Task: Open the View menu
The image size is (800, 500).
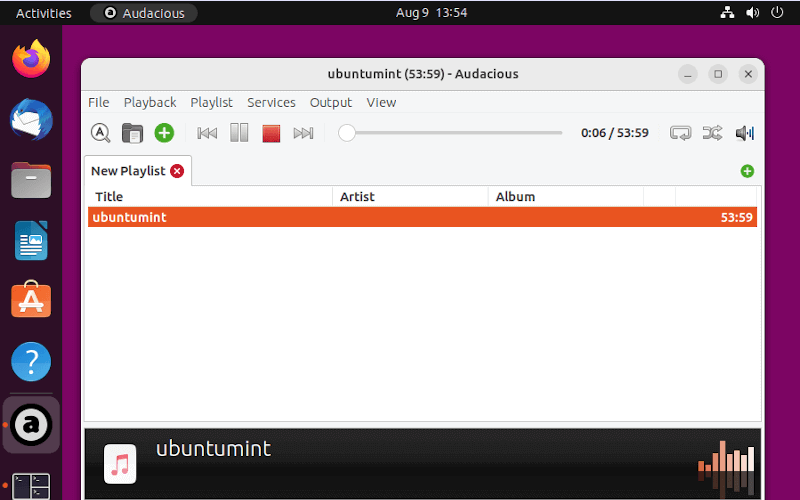Action: coord(381,103)
